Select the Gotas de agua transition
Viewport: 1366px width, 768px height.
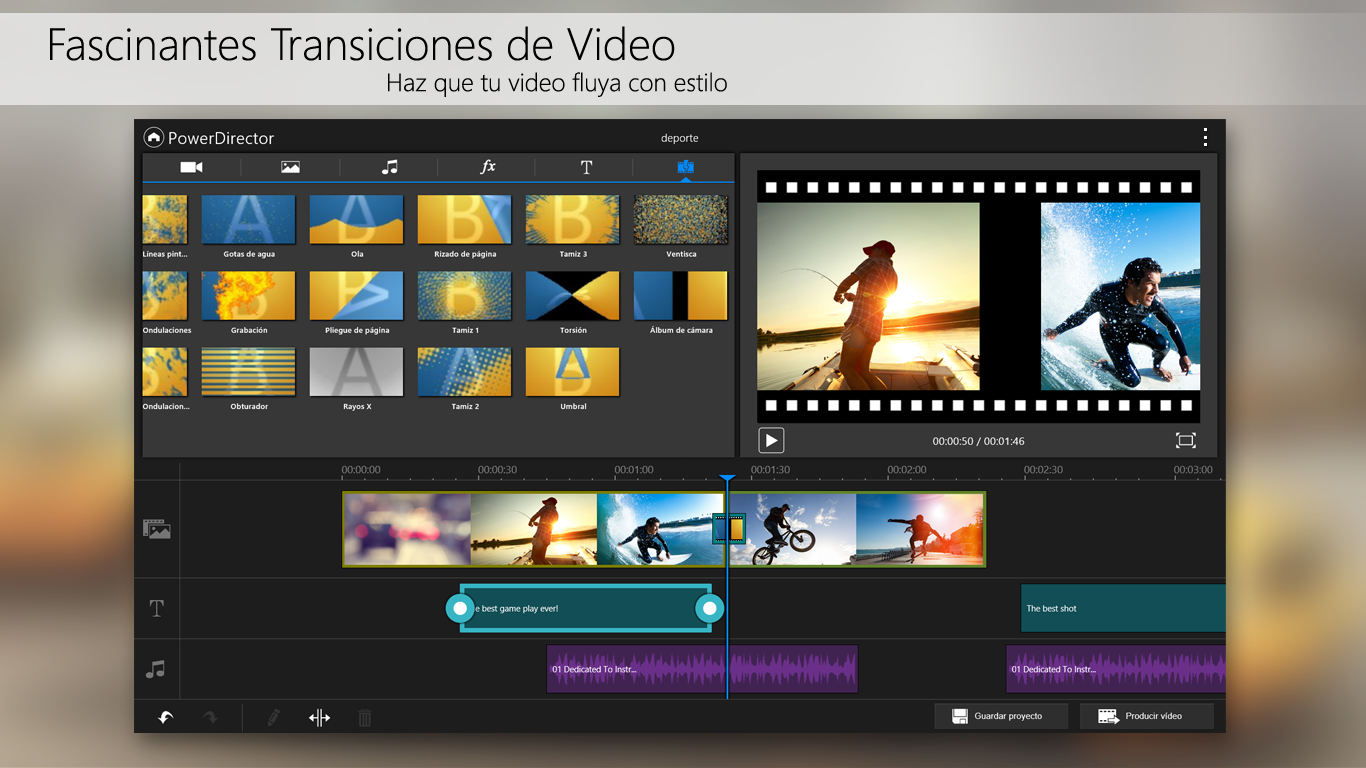pos(249,220)
